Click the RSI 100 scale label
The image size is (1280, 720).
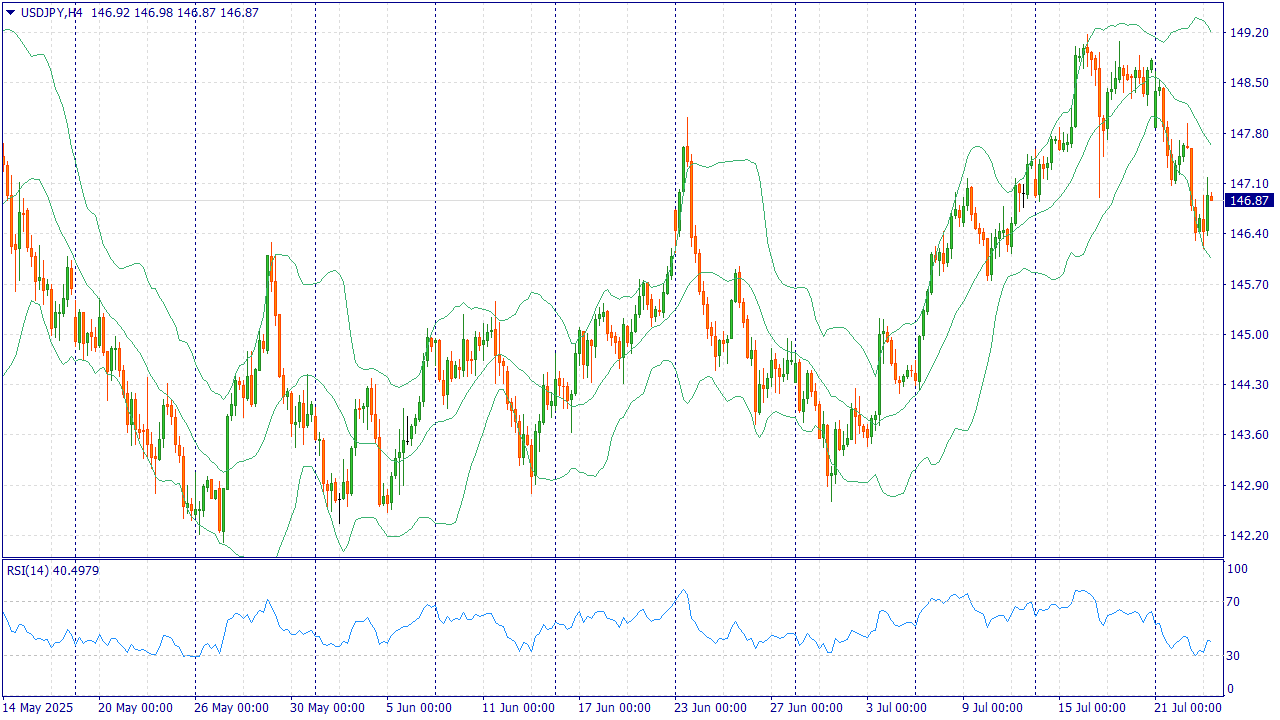(1238, 569)
